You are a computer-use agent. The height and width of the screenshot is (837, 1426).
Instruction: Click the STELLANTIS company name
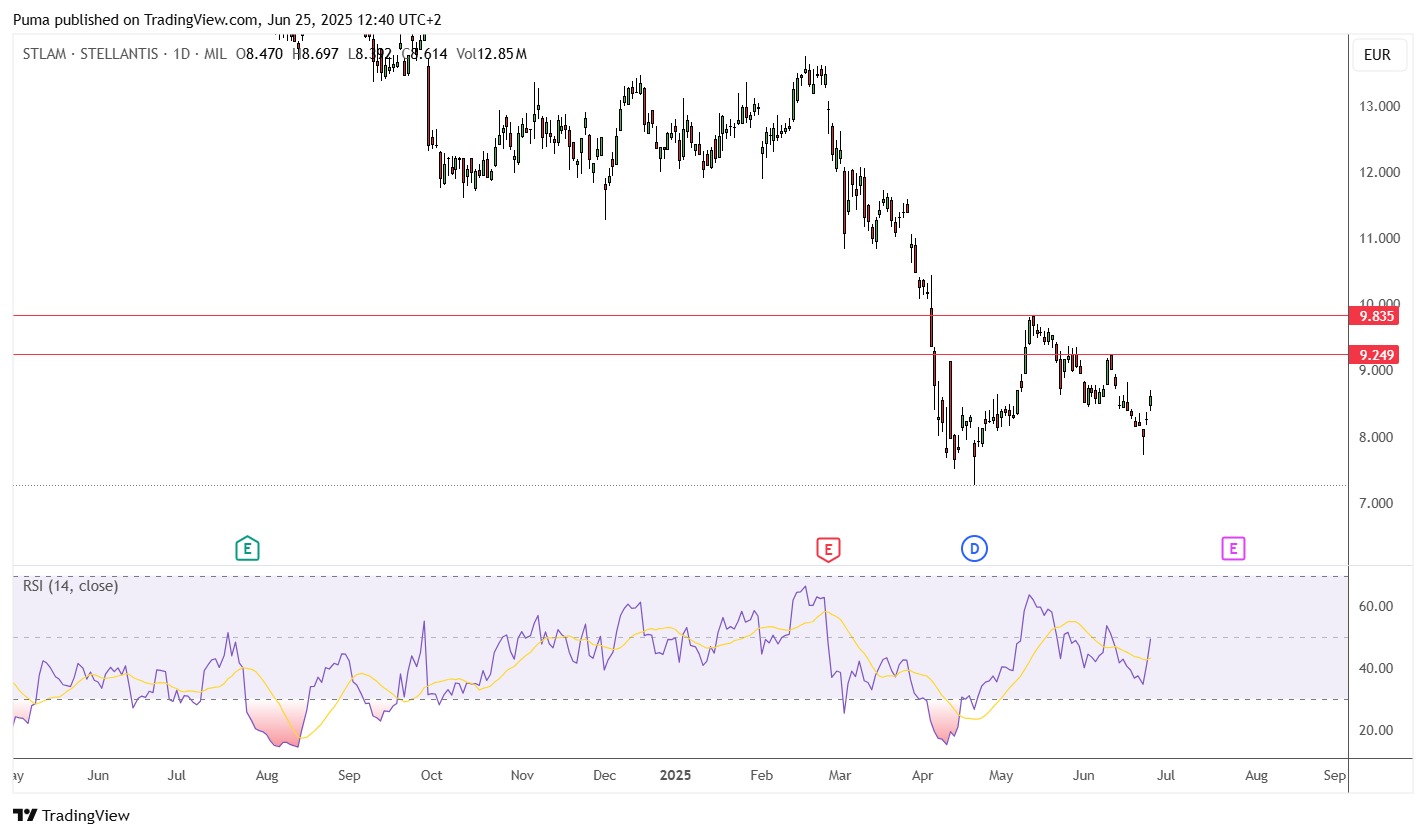point(119,54)
